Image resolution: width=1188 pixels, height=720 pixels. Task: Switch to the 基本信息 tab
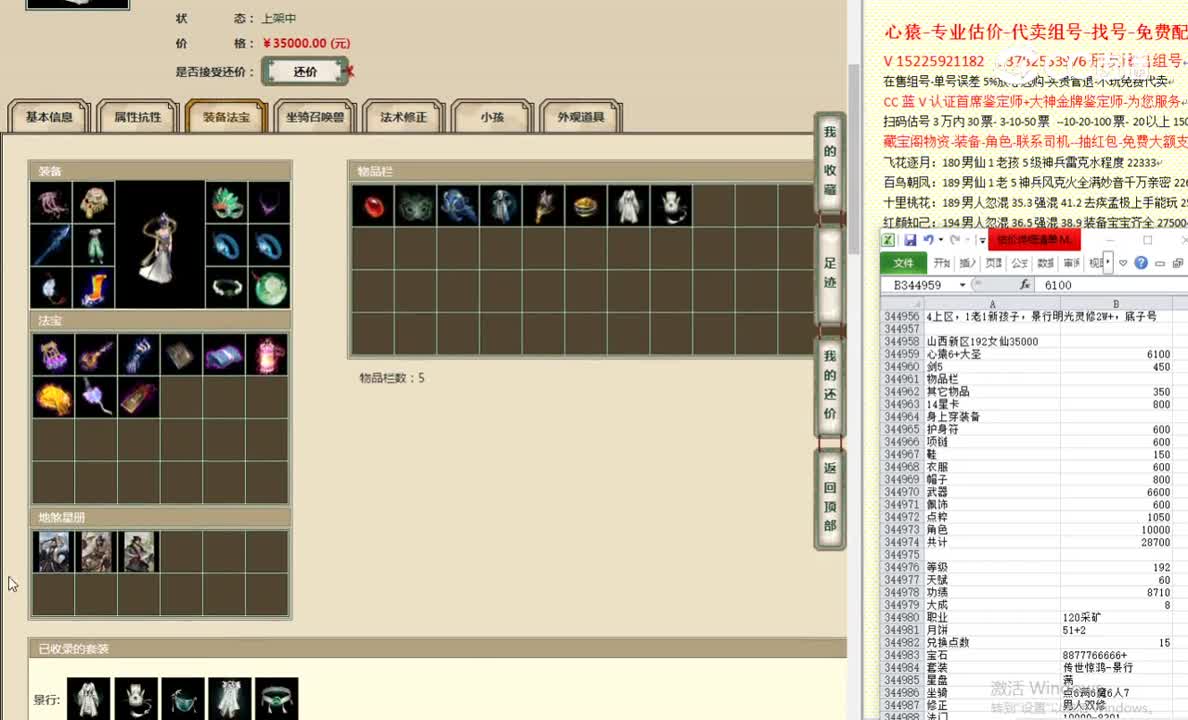click(x=48, y=116)
